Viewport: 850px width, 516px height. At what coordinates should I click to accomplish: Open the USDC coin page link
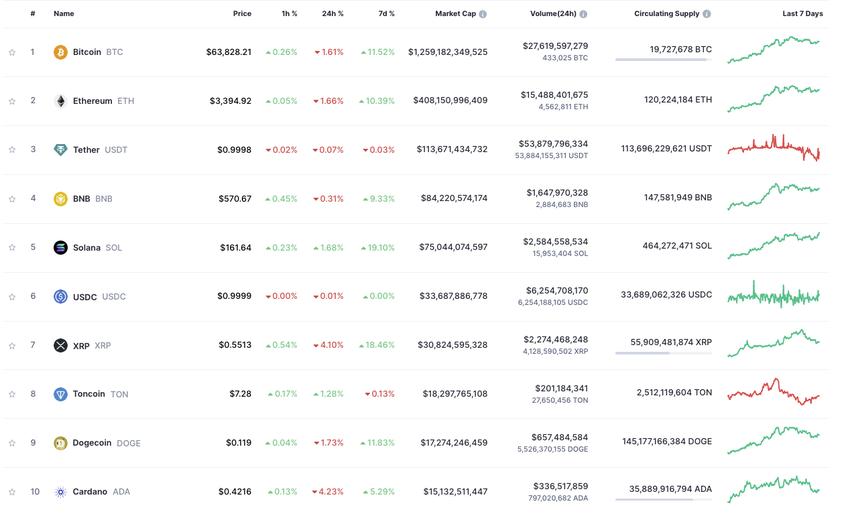click(x=86, y=297)
